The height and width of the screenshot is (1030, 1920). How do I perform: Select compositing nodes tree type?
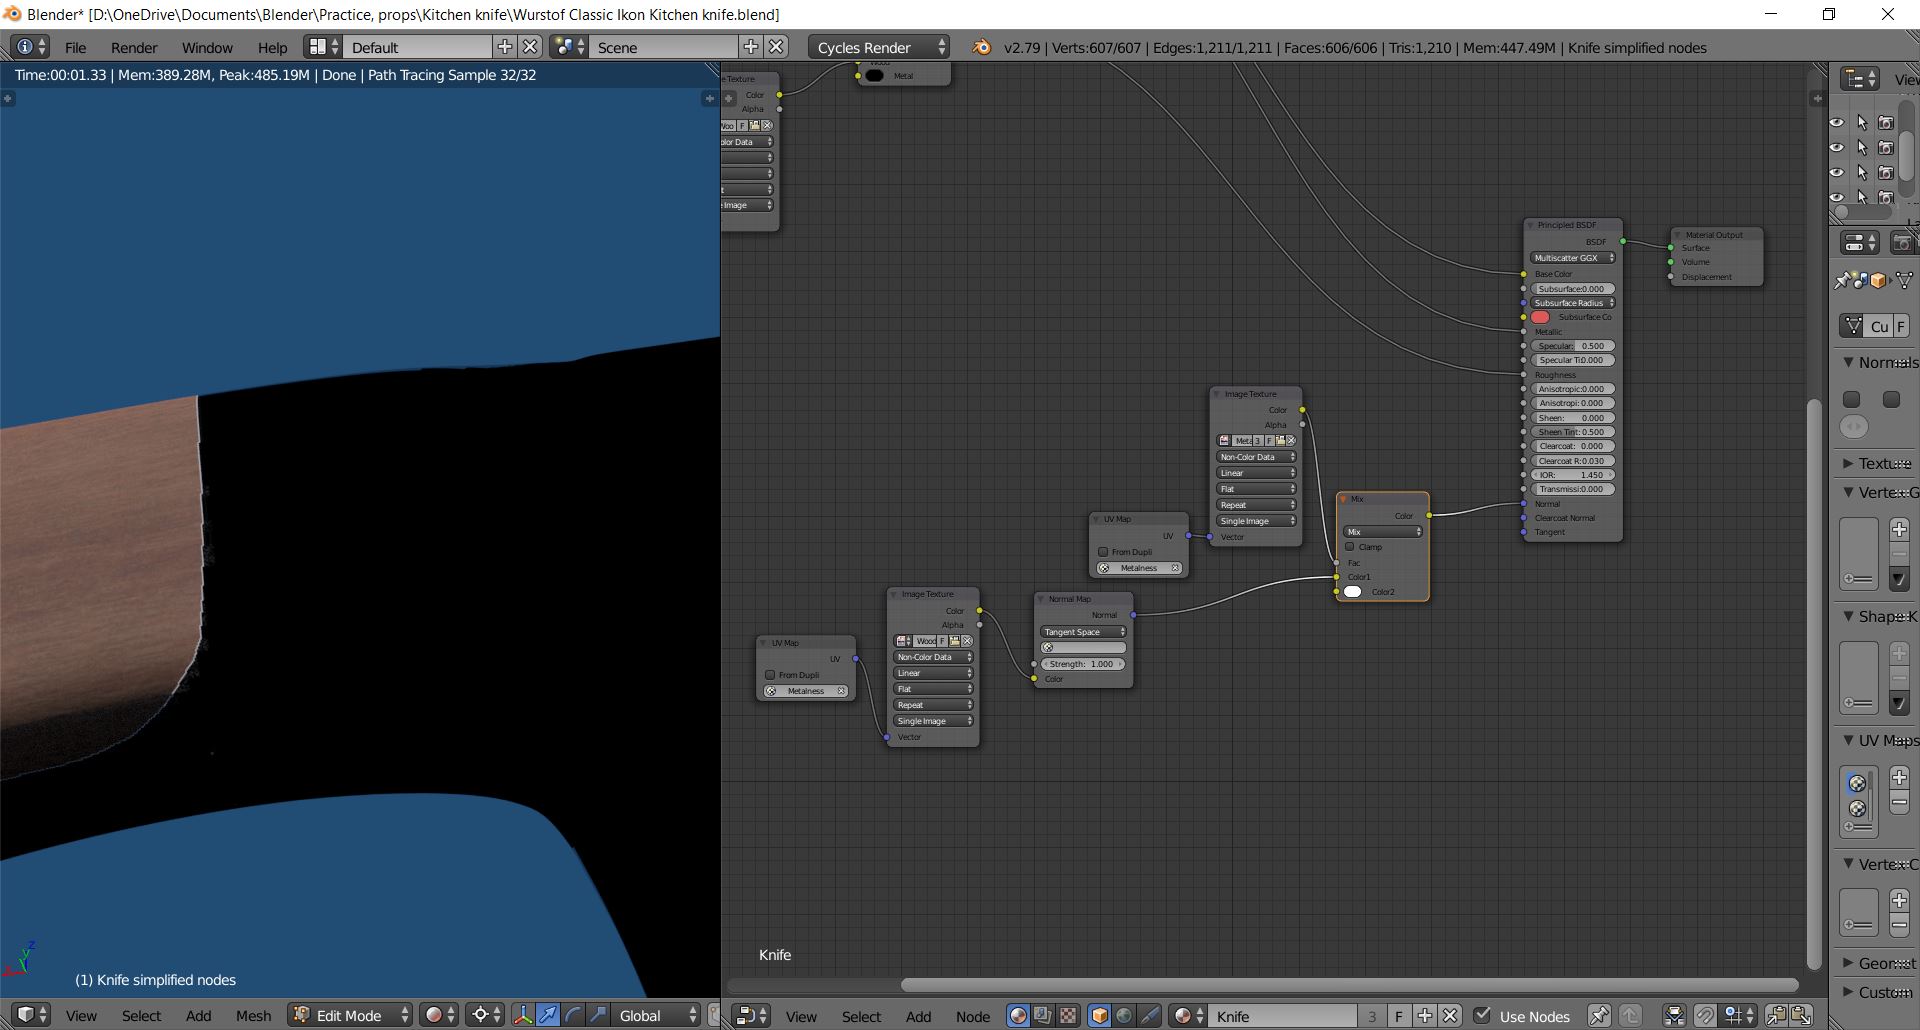click(1043, 1016)
